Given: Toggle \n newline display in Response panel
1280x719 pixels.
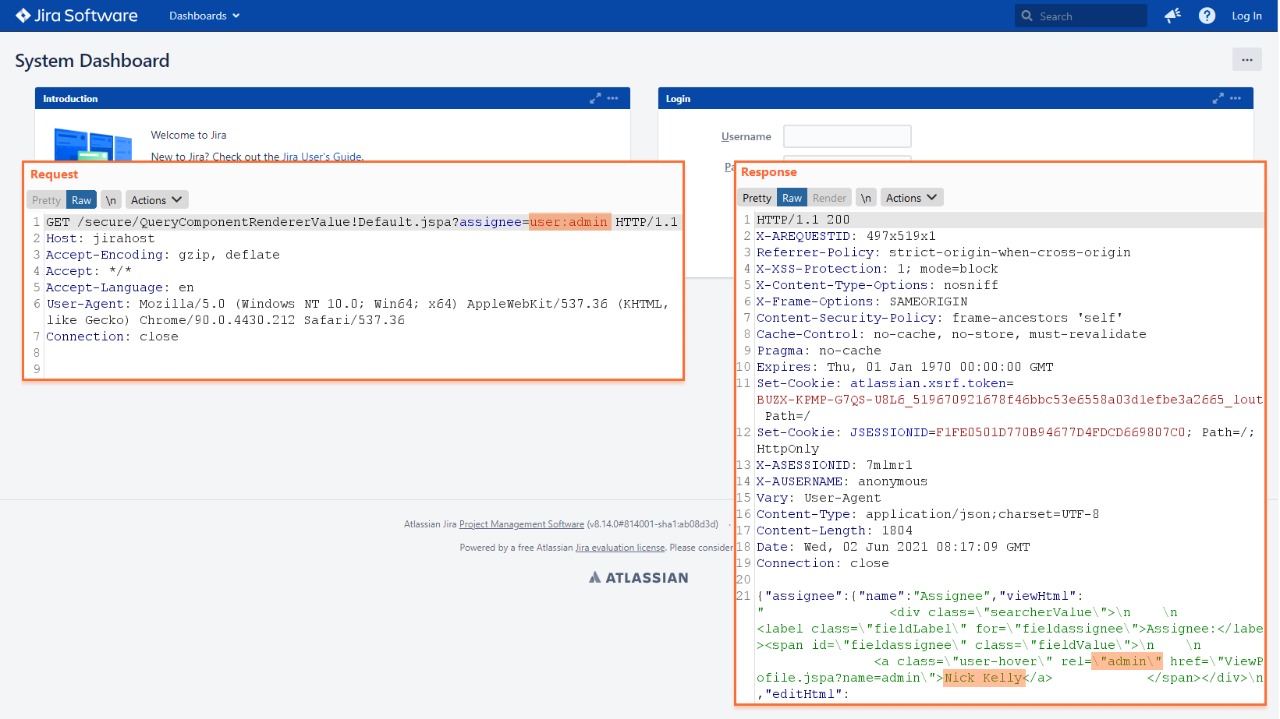Looking at the screenshot, I should (866, 198).
